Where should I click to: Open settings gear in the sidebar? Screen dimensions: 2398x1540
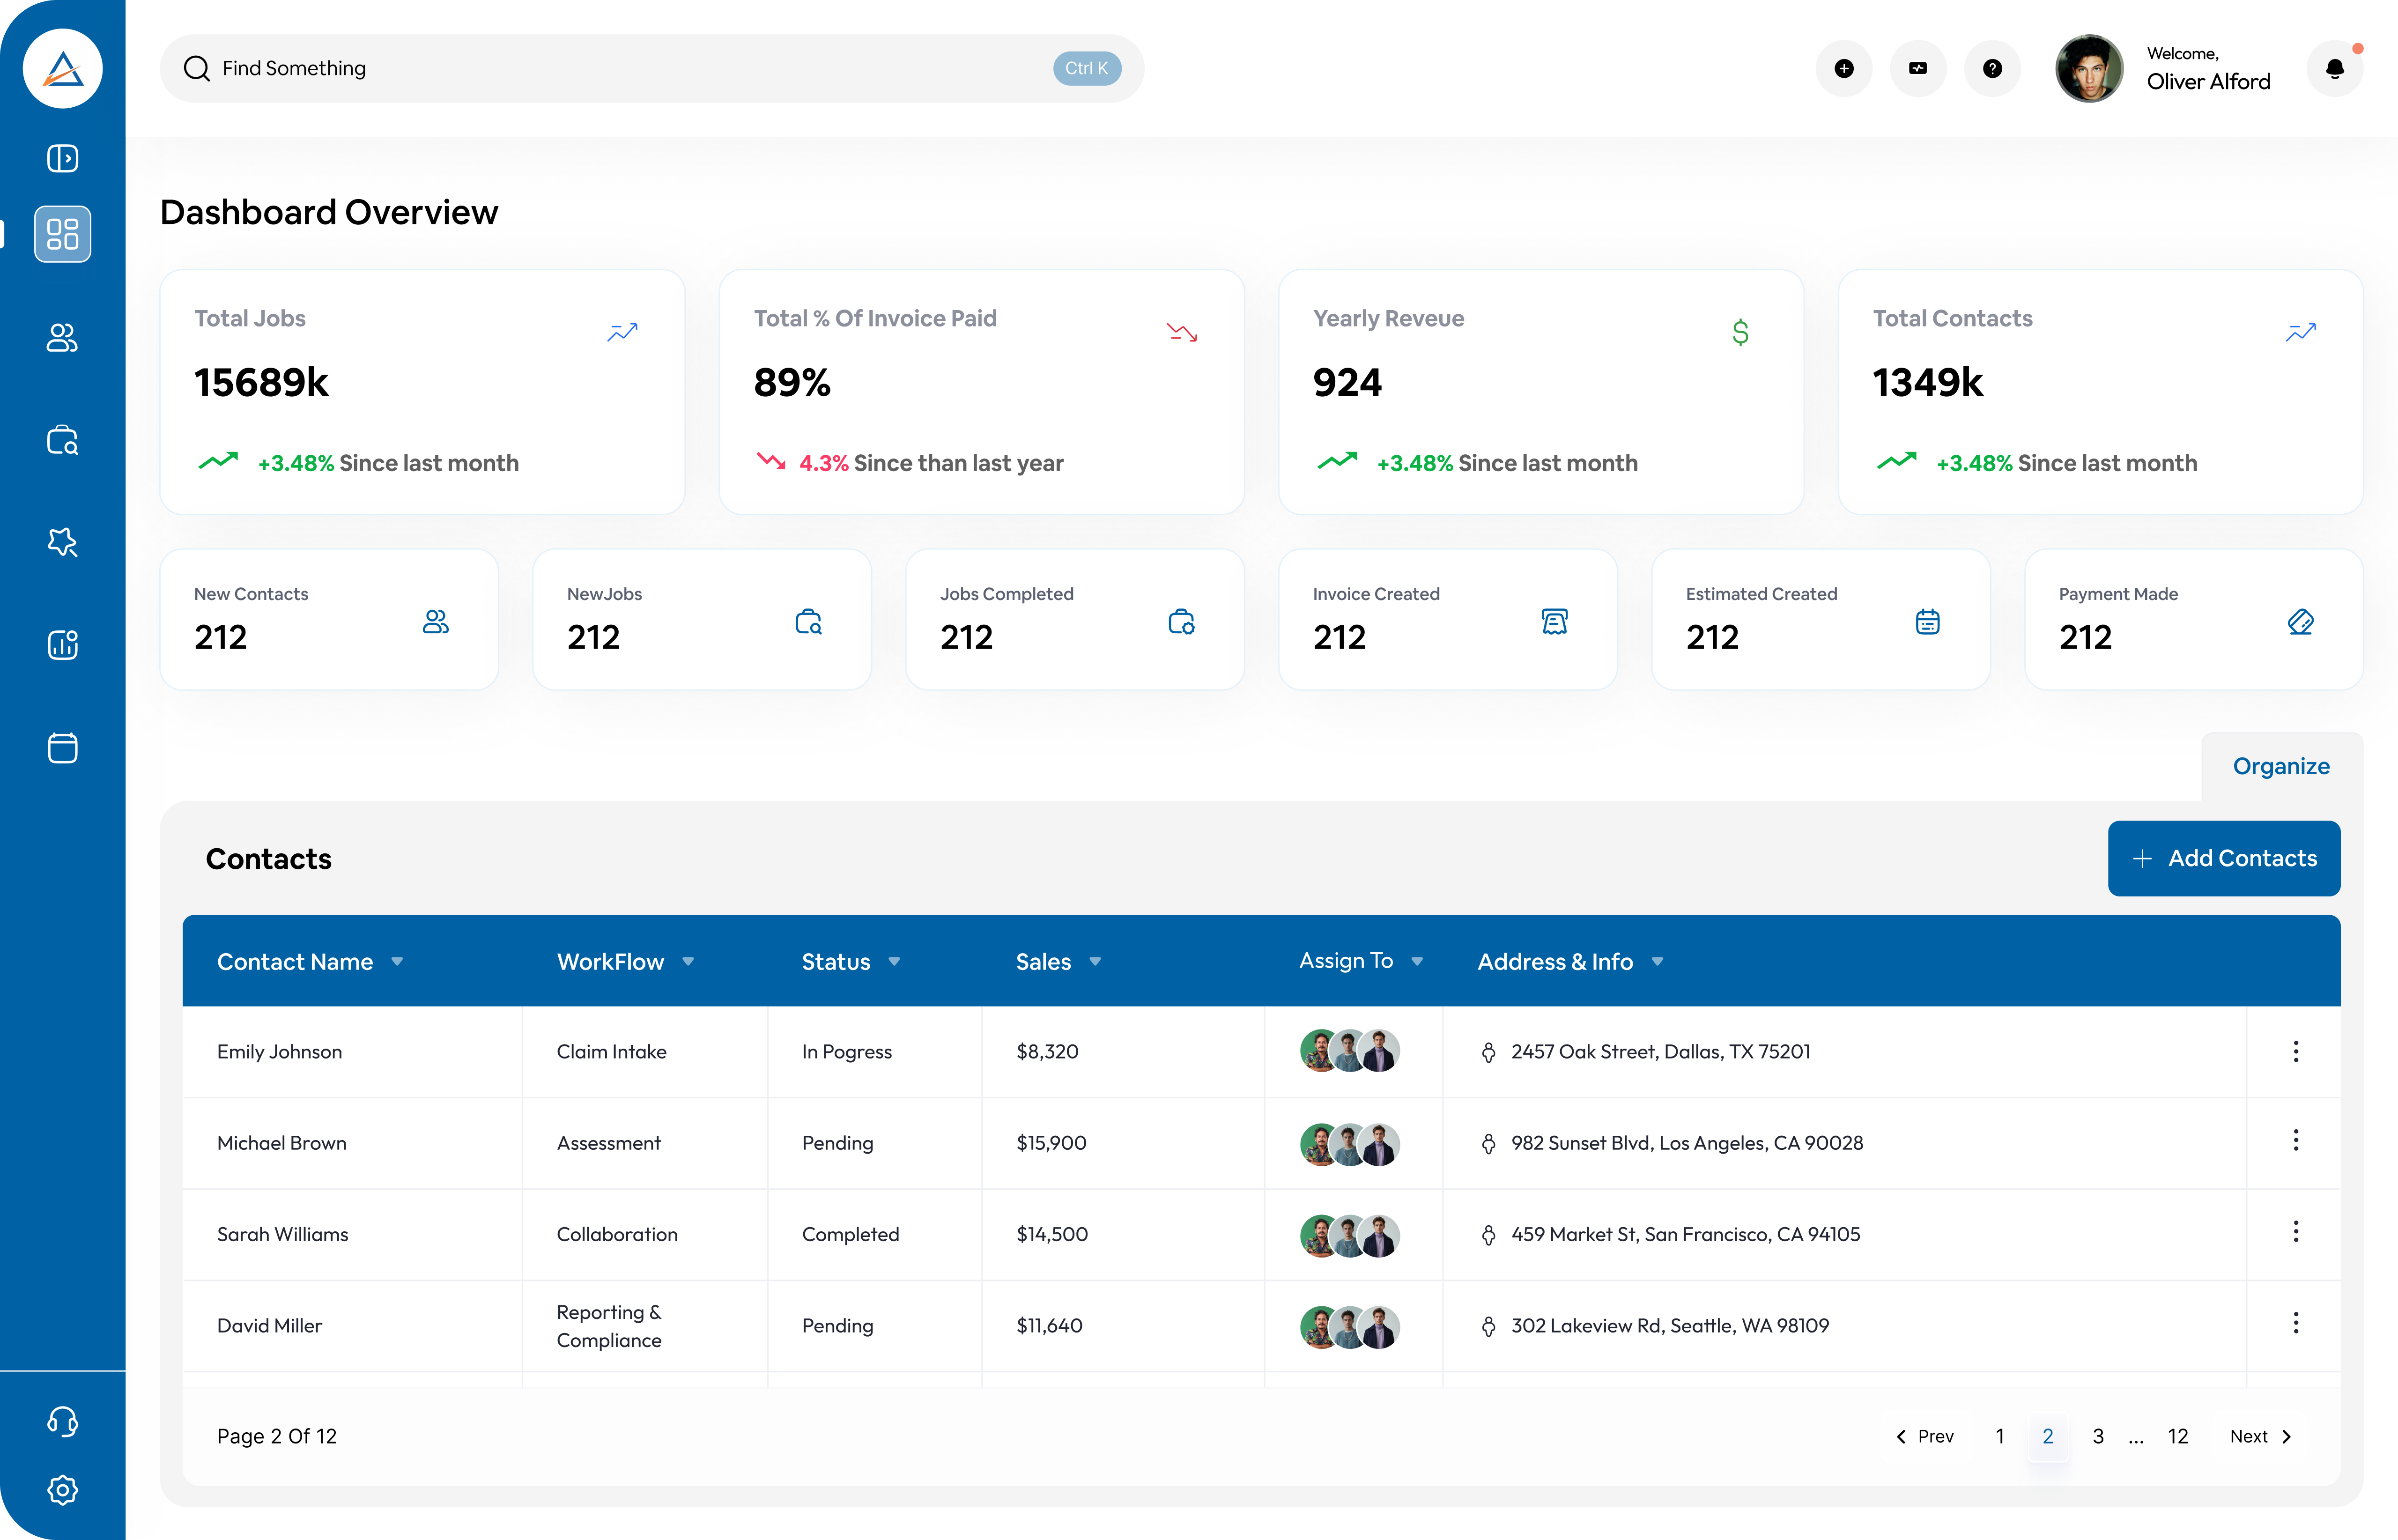(x=62, y=1490)
